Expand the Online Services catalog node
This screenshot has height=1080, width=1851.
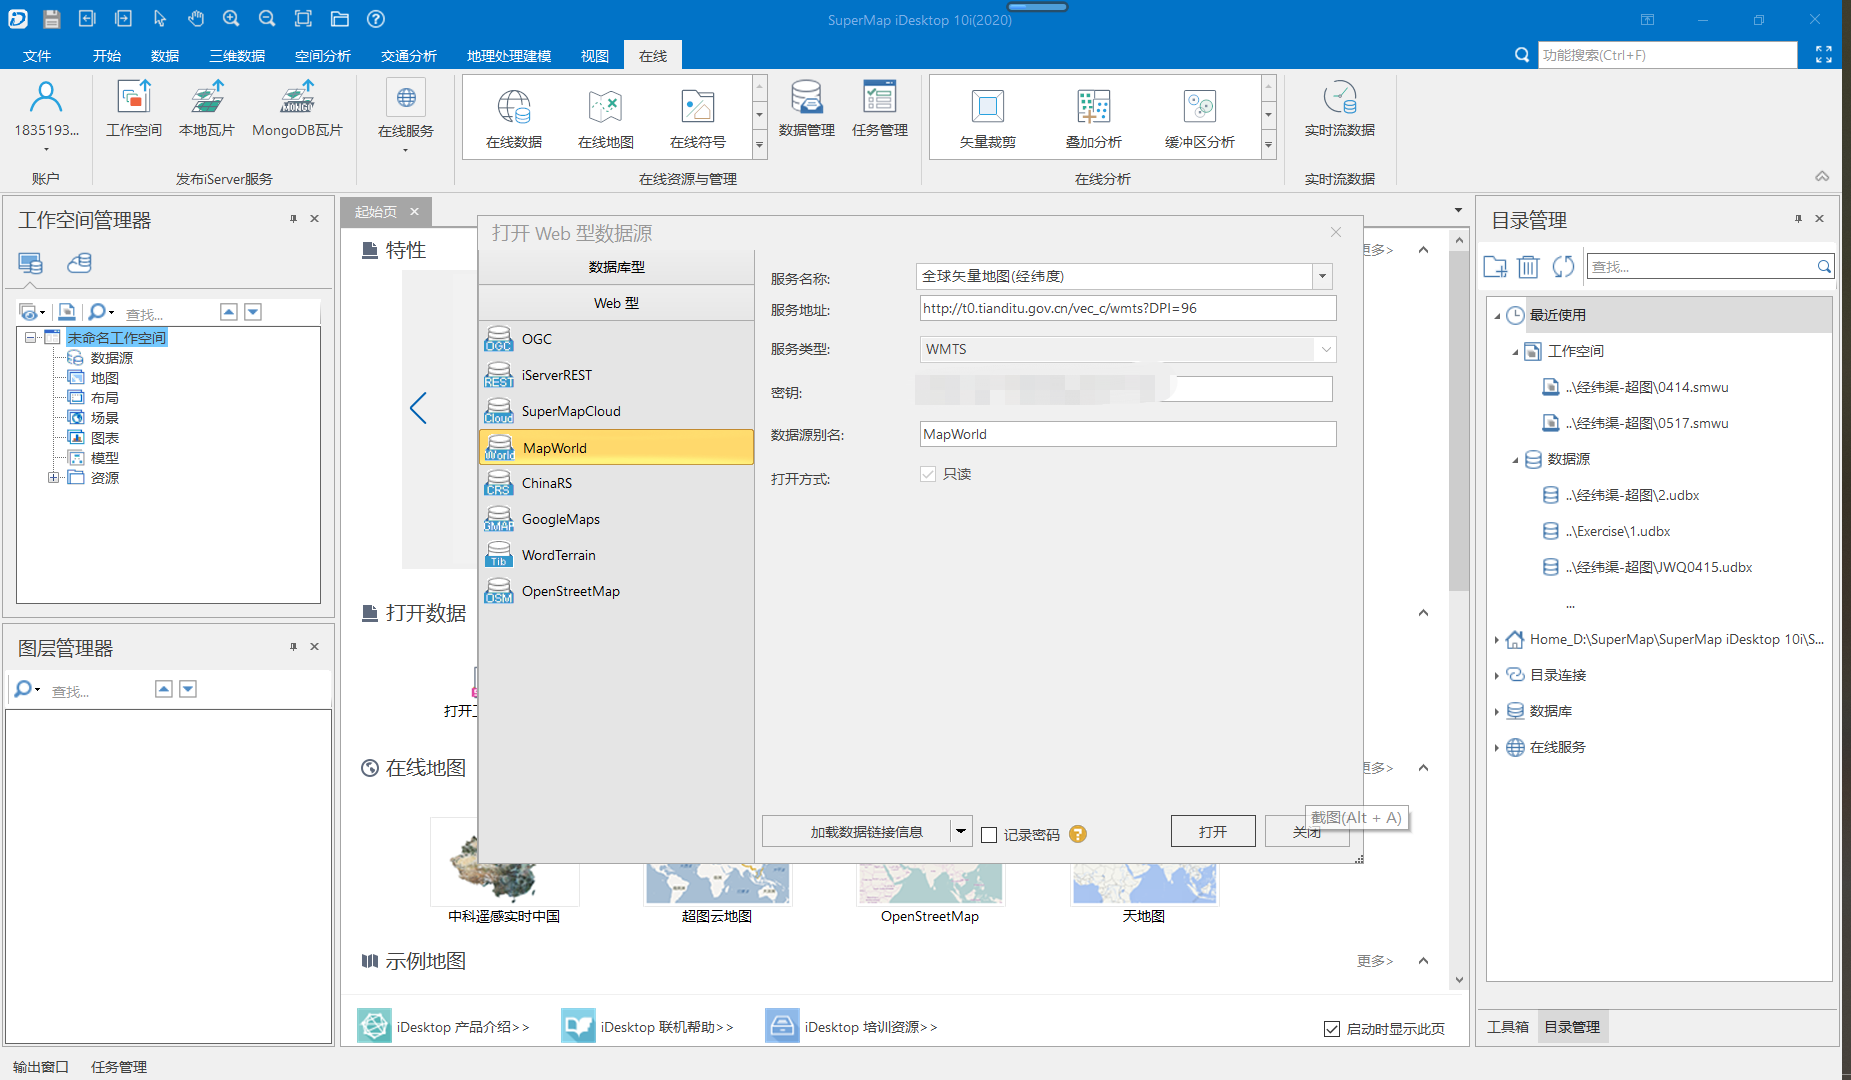[1497, 748]
